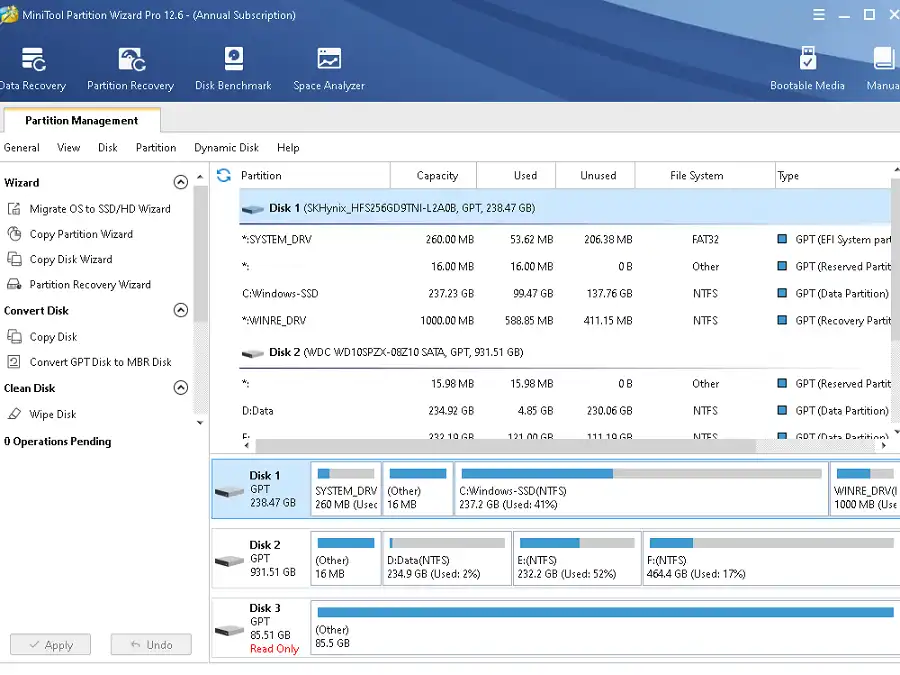Open the Dynamic Disk menu
The width and height of the screenshot is (900, 675).
coord(226,147)
